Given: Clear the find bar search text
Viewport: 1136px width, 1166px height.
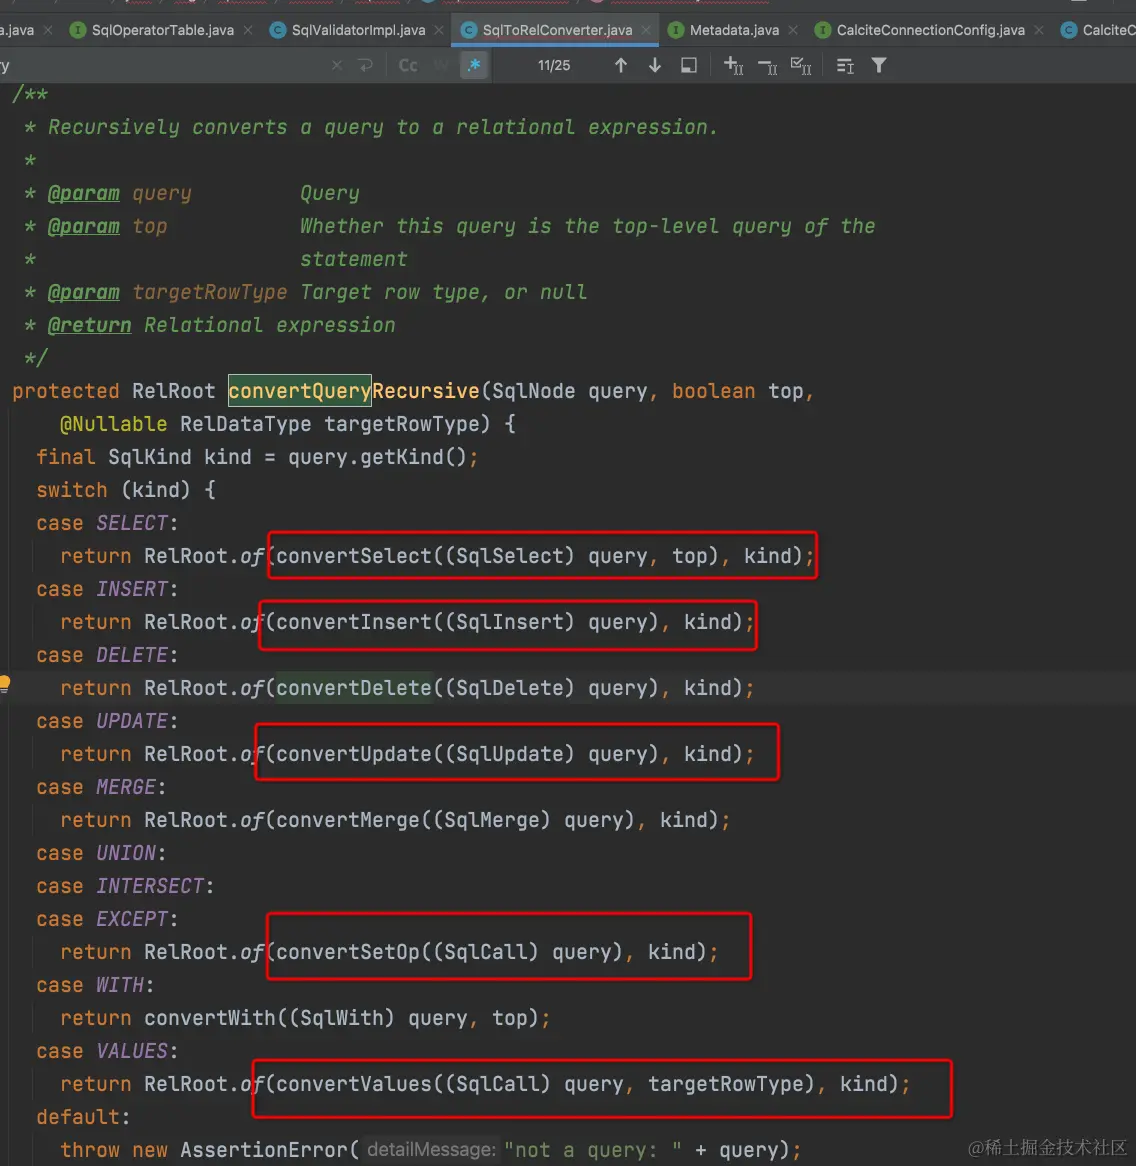Looking at the screenshot, I should click(x=337, y=65).
